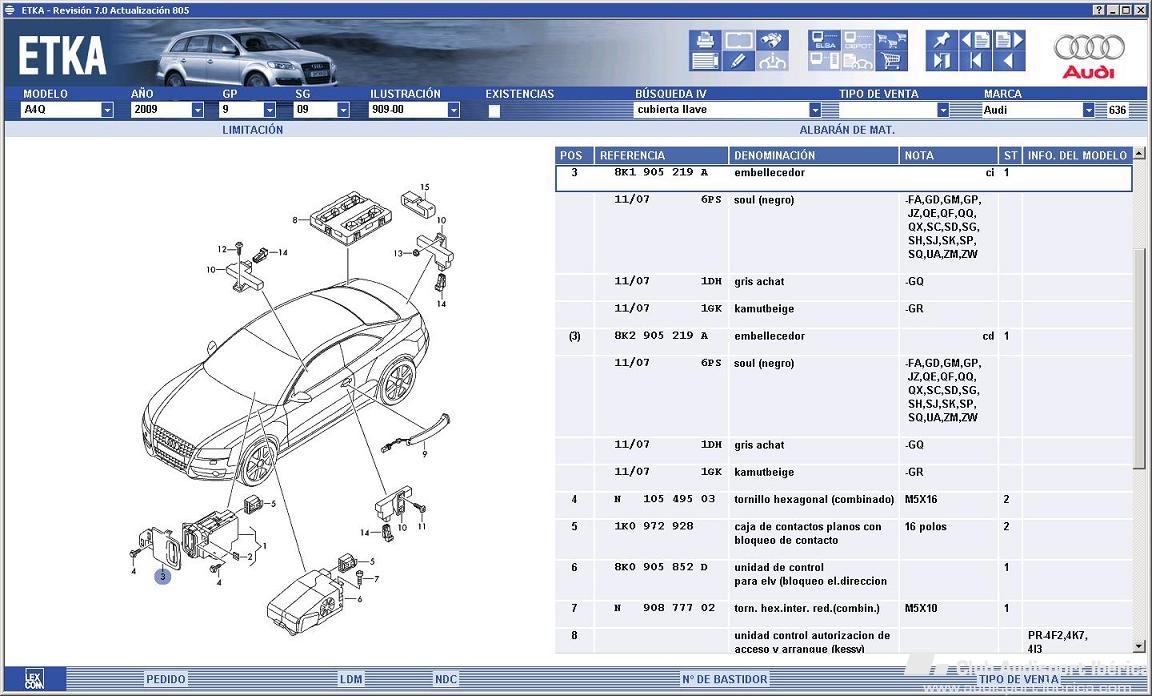Click the document and car icon
Screen dimensions: 1152x696
[857, 62]
